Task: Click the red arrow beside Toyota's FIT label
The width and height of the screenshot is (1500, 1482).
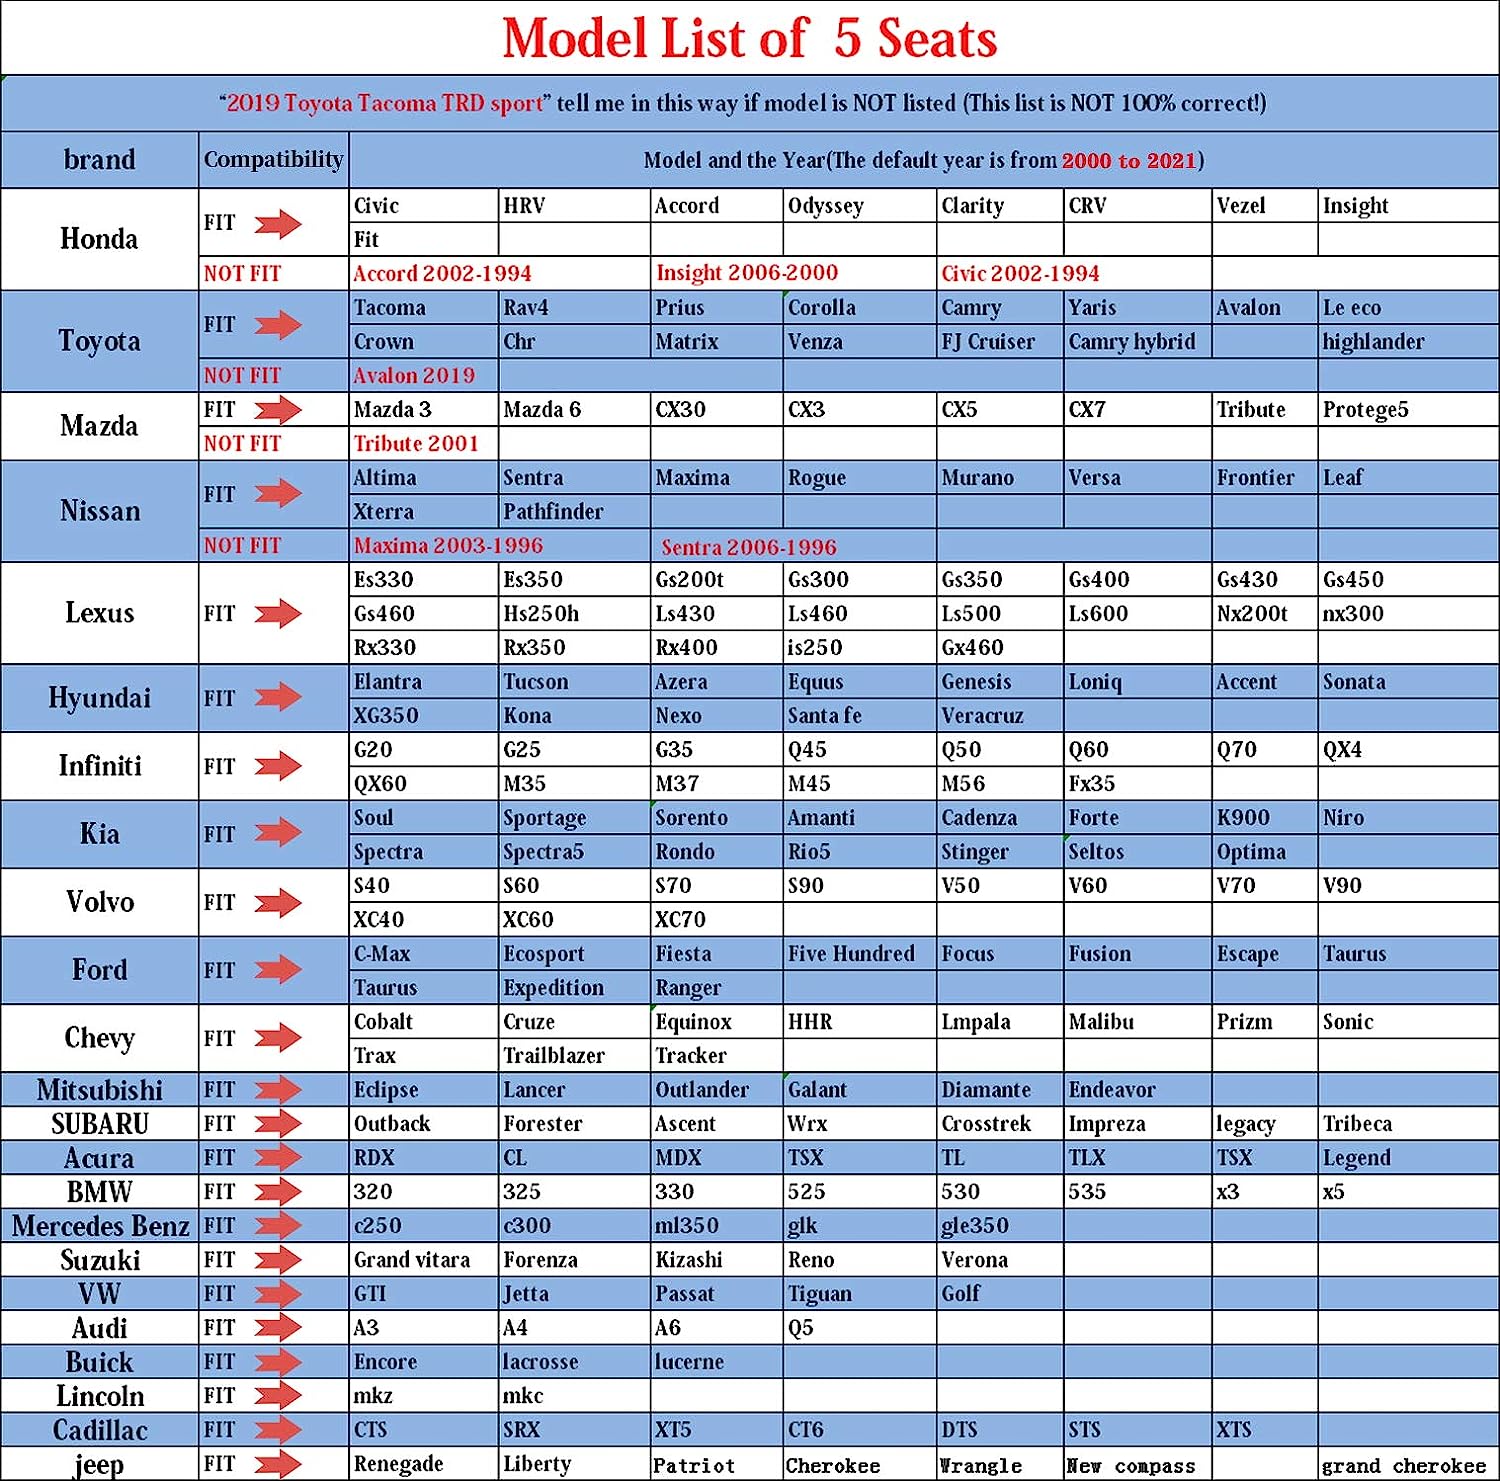Action: [277, 325]
